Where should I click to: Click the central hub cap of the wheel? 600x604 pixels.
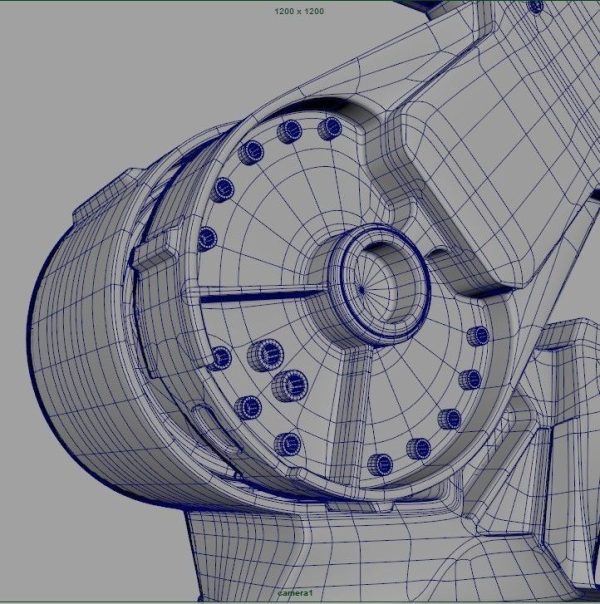pyautogui.click(x=379, y=284)
